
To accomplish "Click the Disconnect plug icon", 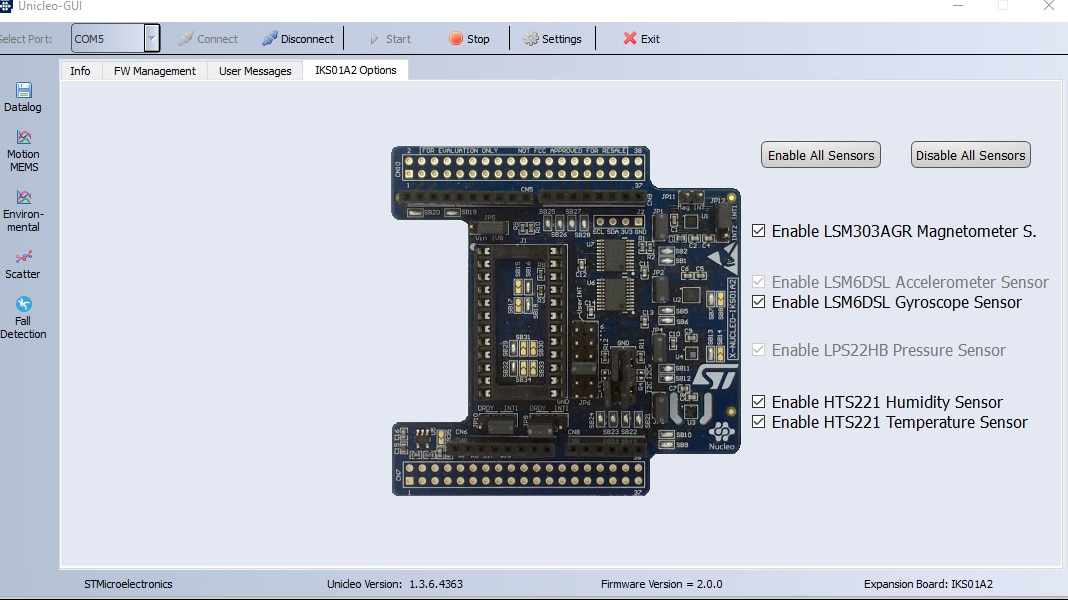I will pyautogui.click(x=270, y=39).
